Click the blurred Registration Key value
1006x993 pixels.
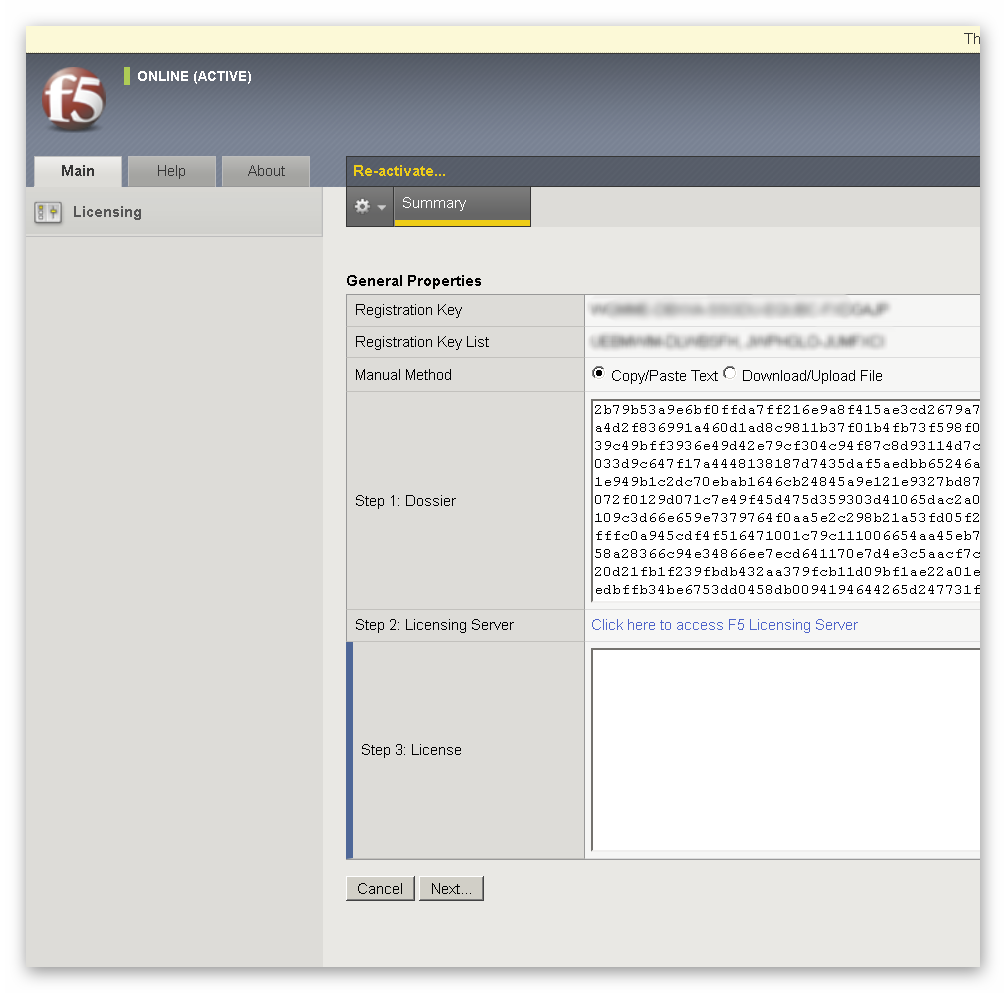tap(739, 310)
